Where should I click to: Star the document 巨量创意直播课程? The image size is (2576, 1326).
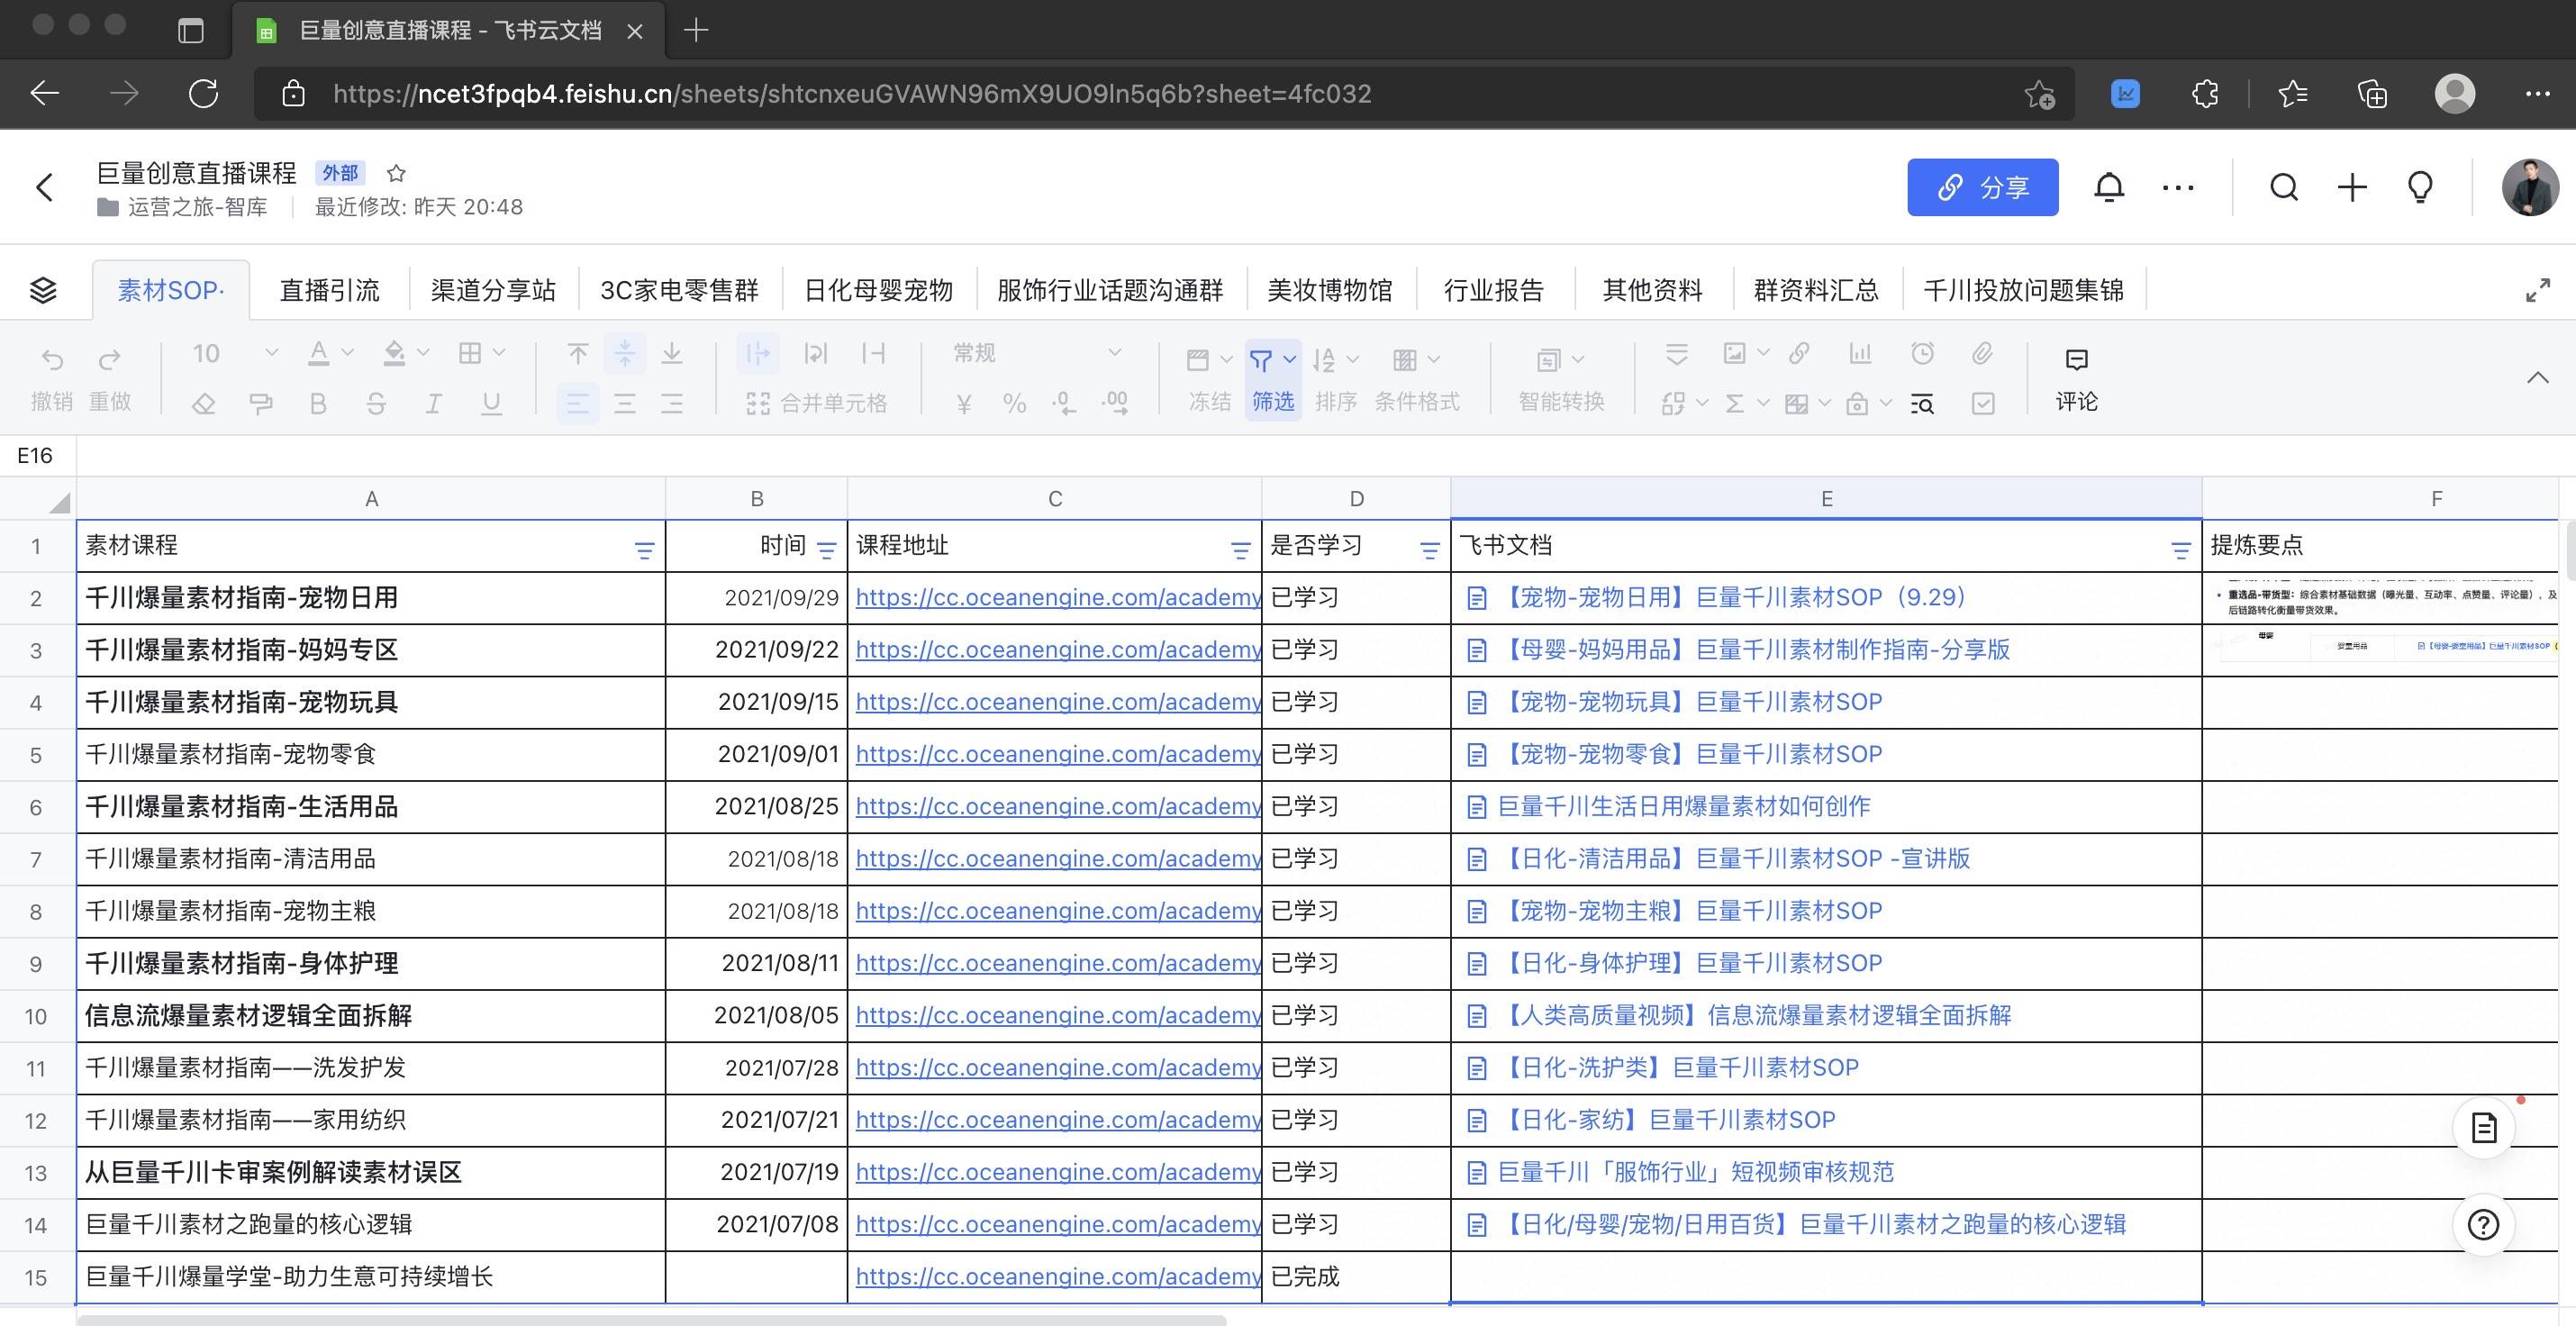pyautogui.click(x=396, y=173)
